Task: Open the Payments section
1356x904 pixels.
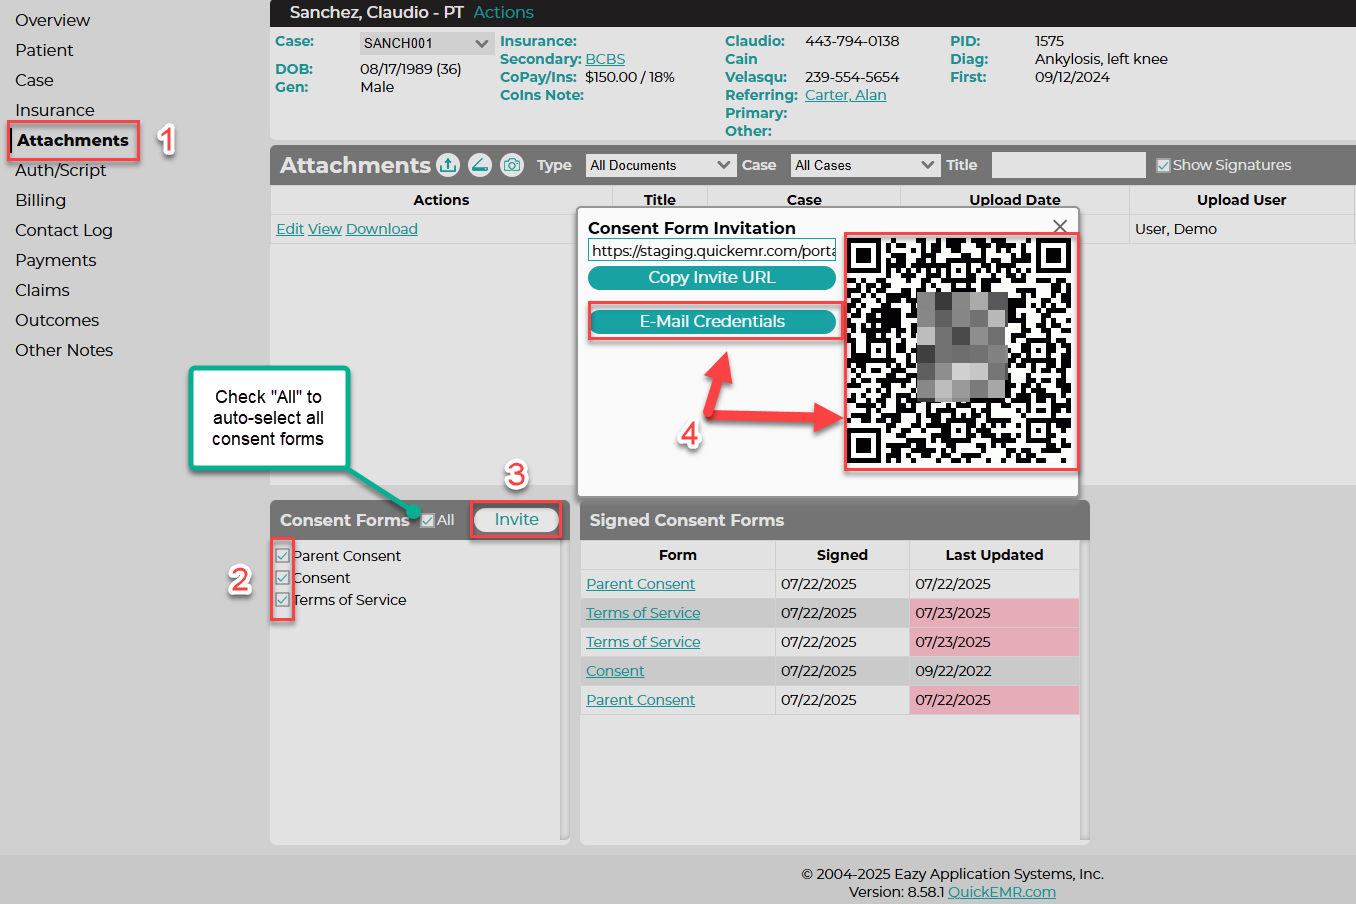Action: pyautogui.click(x=56, y=260)
